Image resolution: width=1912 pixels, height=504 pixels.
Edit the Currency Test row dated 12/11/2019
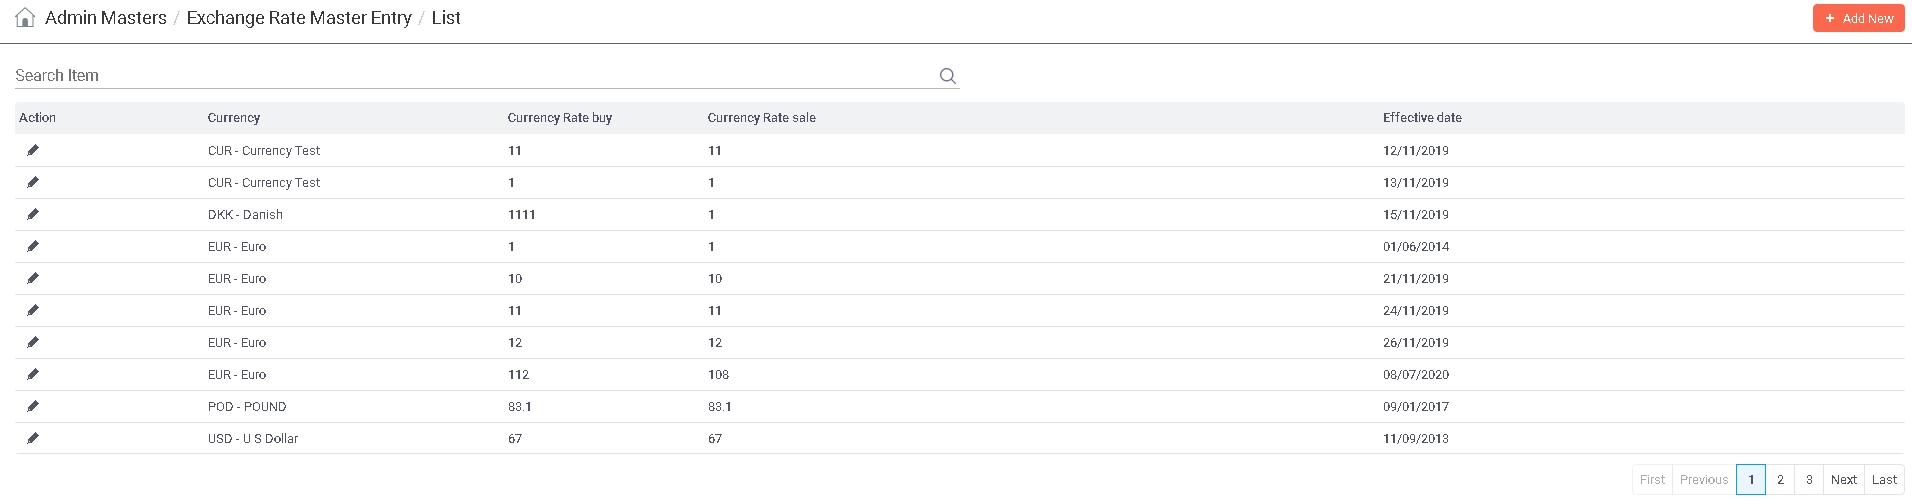(33, 150)
